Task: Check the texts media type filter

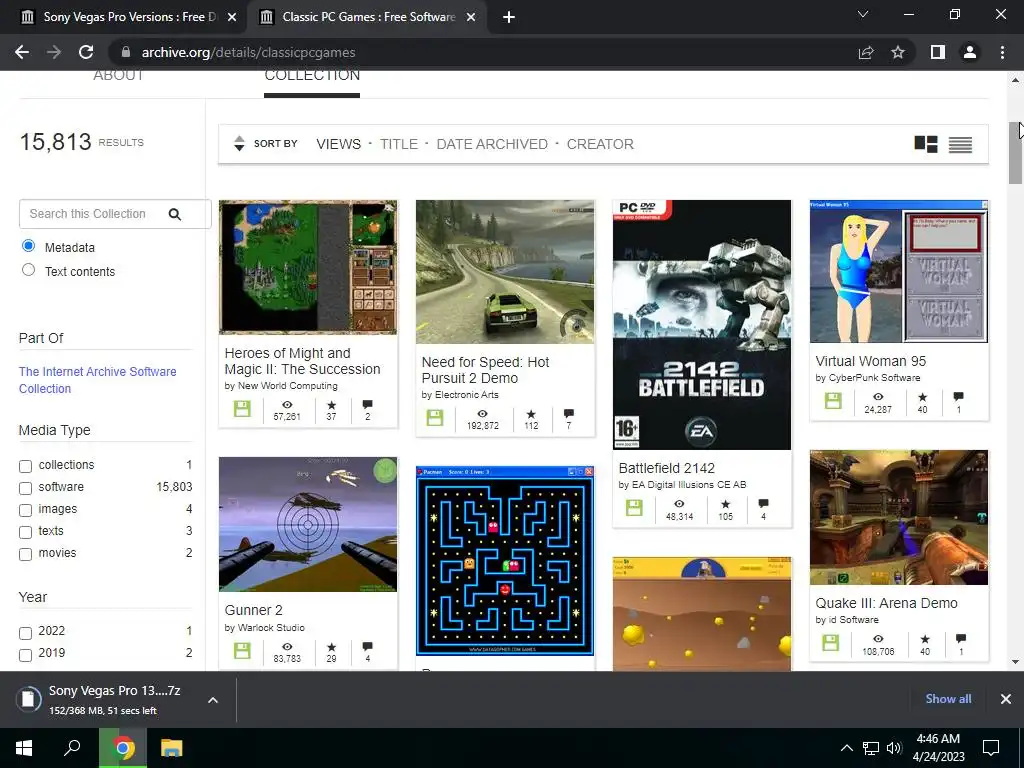Action: click(x=25, y=532)
